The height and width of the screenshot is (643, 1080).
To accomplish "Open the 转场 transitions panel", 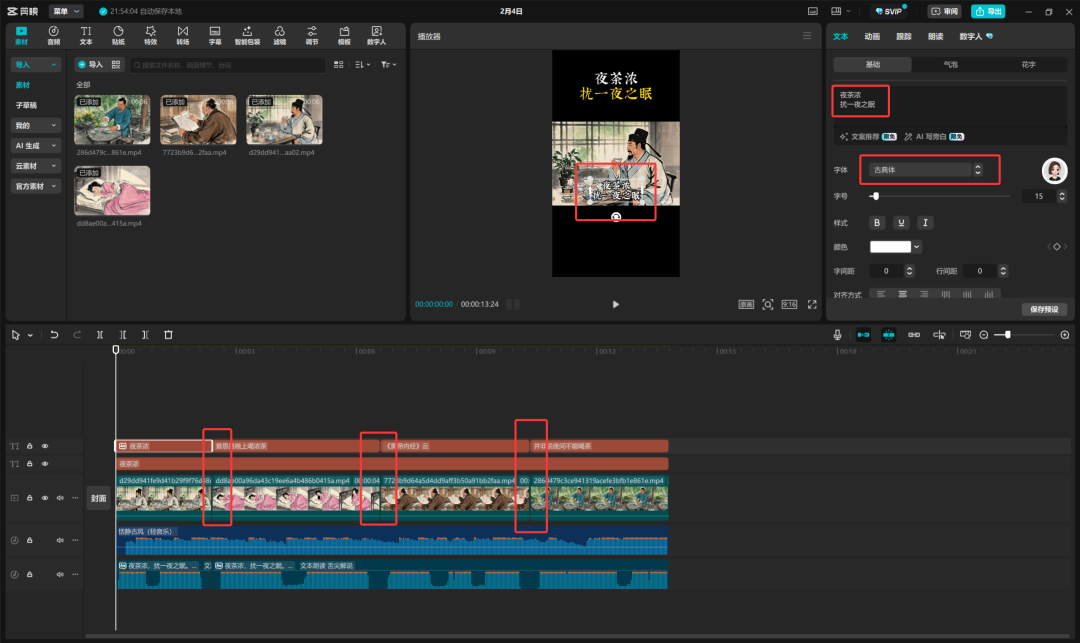I will pos(182,36).
